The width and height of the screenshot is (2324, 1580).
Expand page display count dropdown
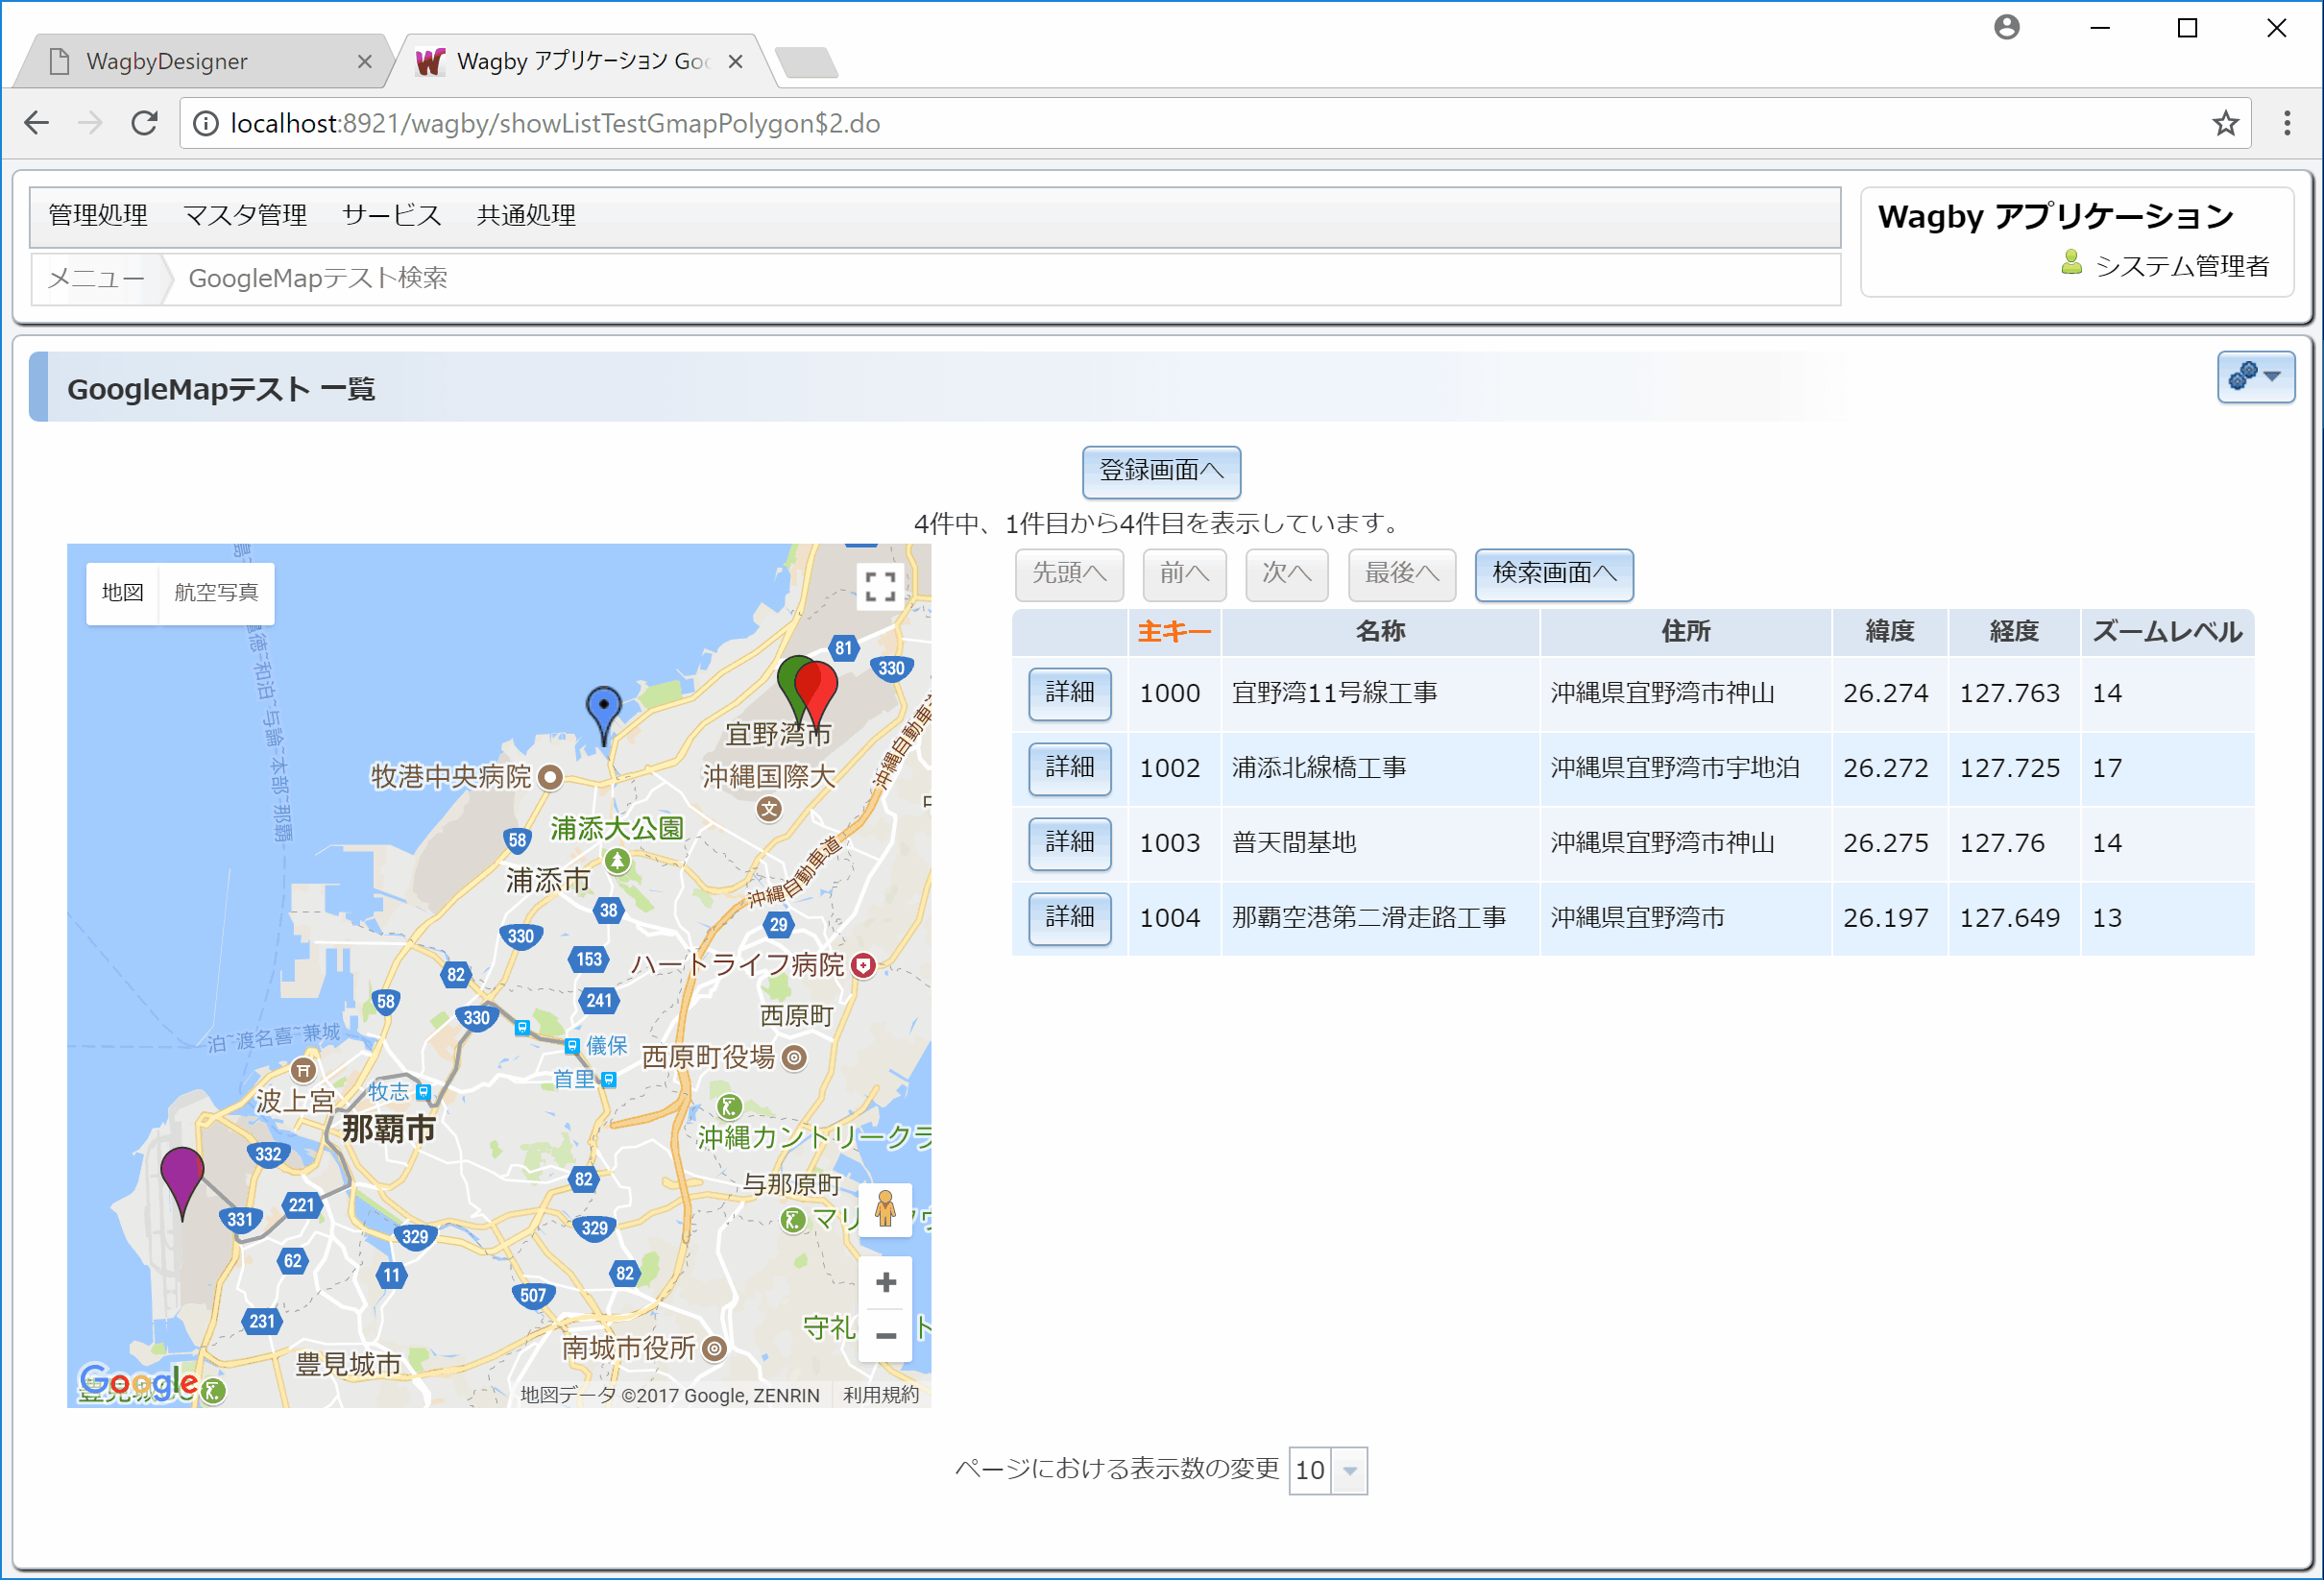coord(1349,1470)
